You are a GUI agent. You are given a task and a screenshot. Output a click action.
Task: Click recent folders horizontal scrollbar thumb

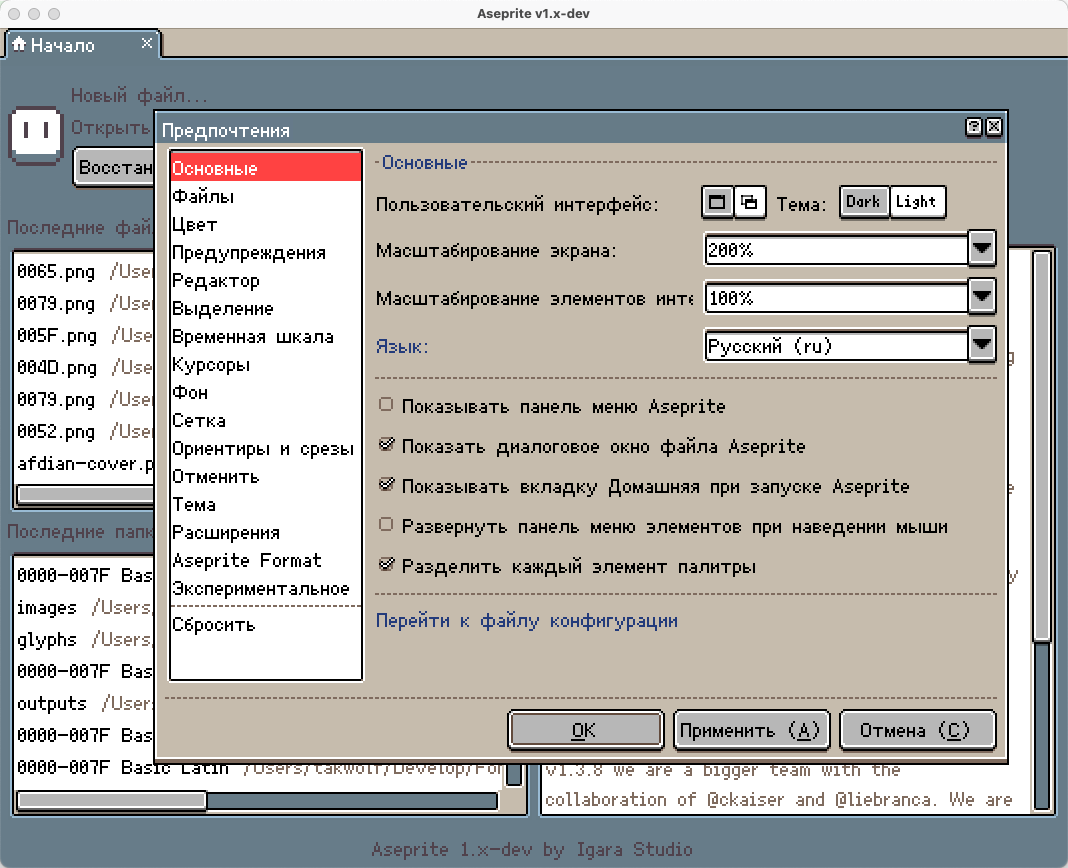tap(112, 800)
